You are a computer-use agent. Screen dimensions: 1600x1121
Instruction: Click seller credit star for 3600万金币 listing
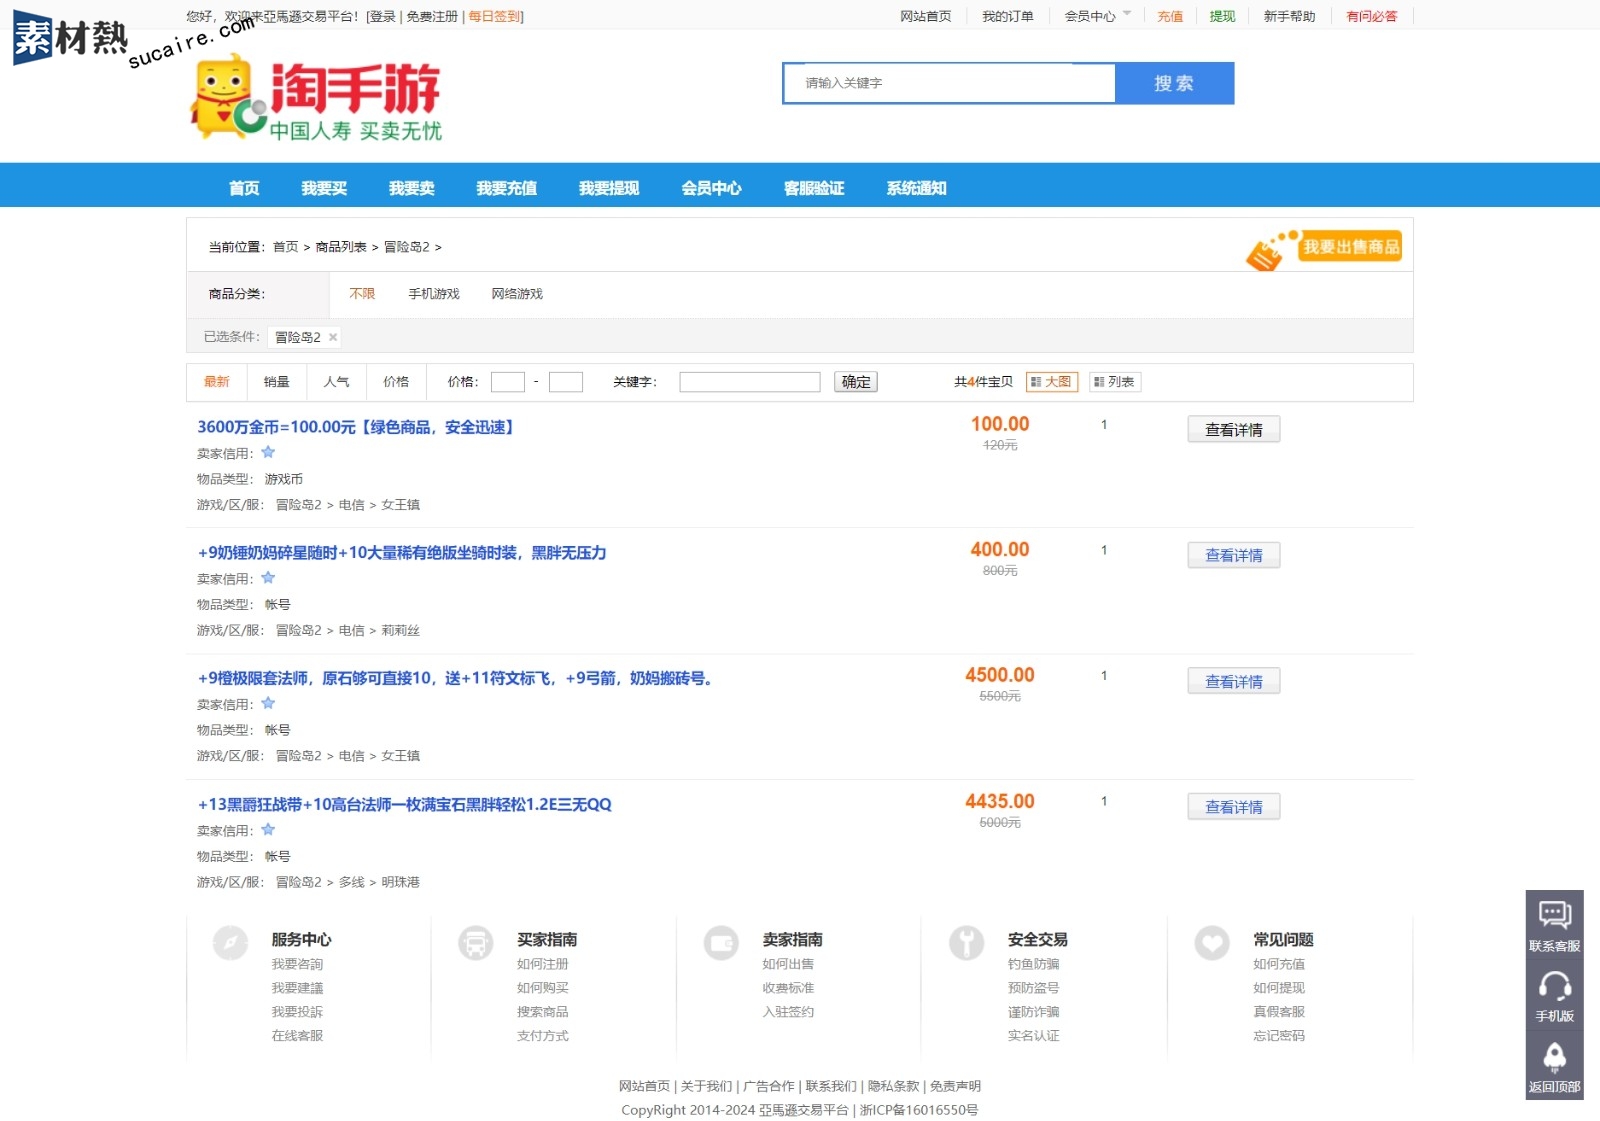tap(268, 452)
